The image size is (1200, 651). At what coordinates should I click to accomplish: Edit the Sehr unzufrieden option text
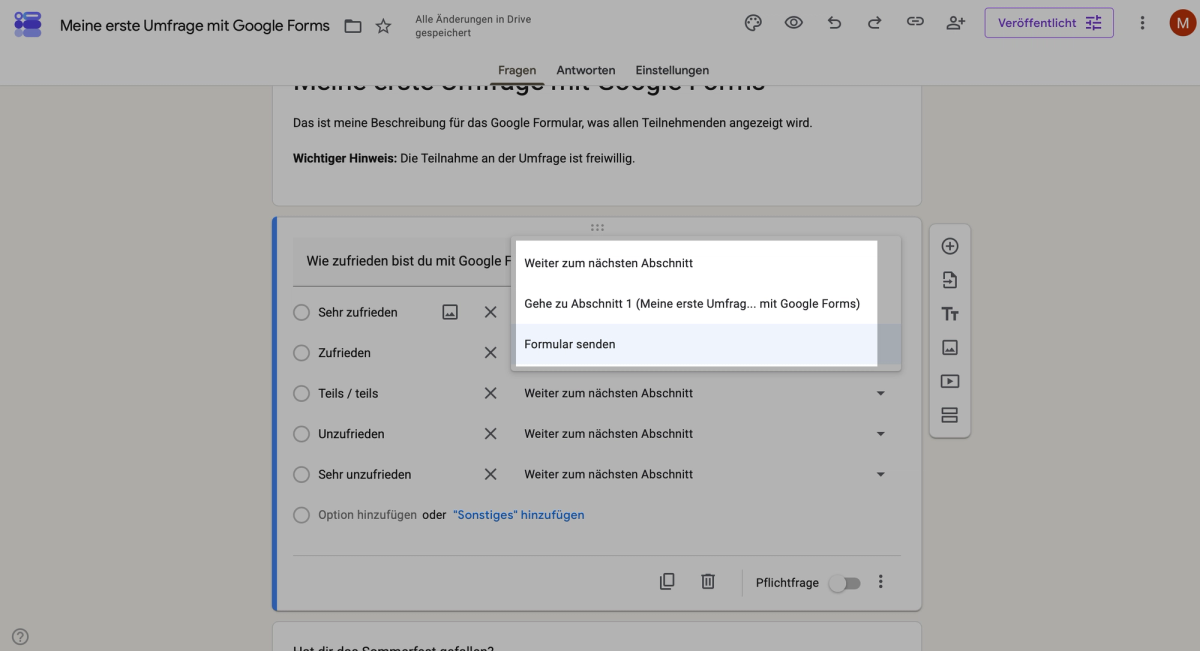[365, 474]
